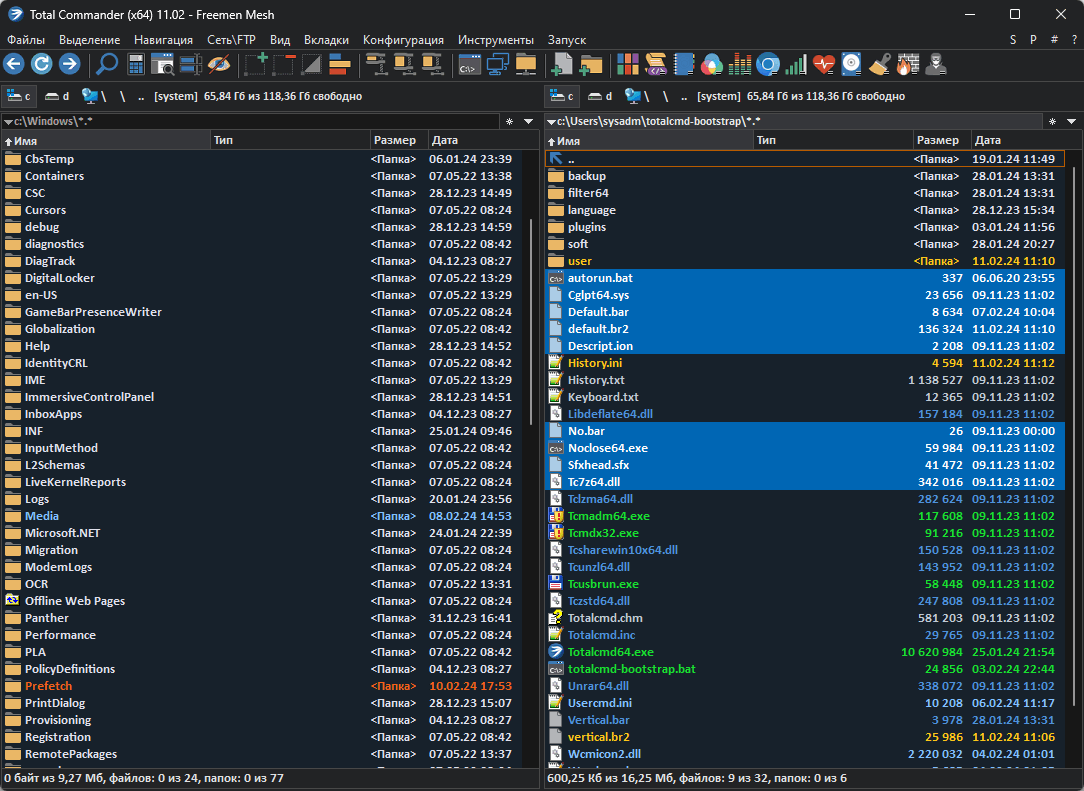Screen dimensions: 1084x791
Task: Open the command prompt toolbar icon
Action: [x=468, y=65]
